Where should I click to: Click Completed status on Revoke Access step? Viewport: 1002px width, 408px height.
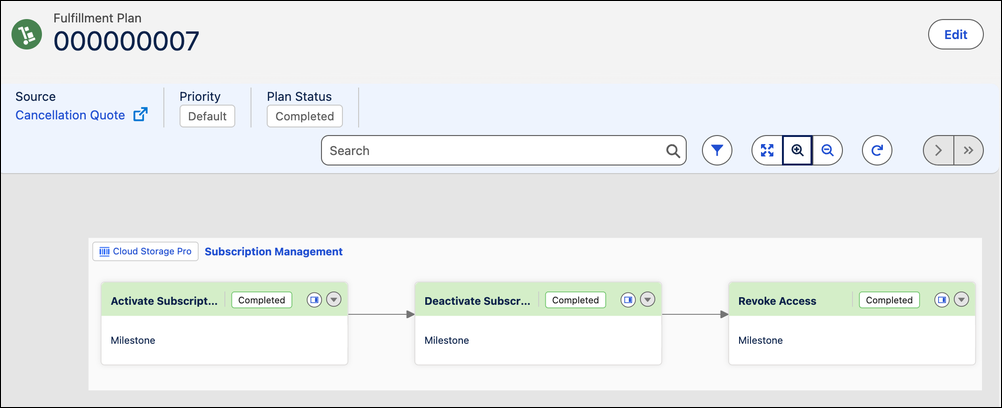pyautogui.click(x=889, y=300)
